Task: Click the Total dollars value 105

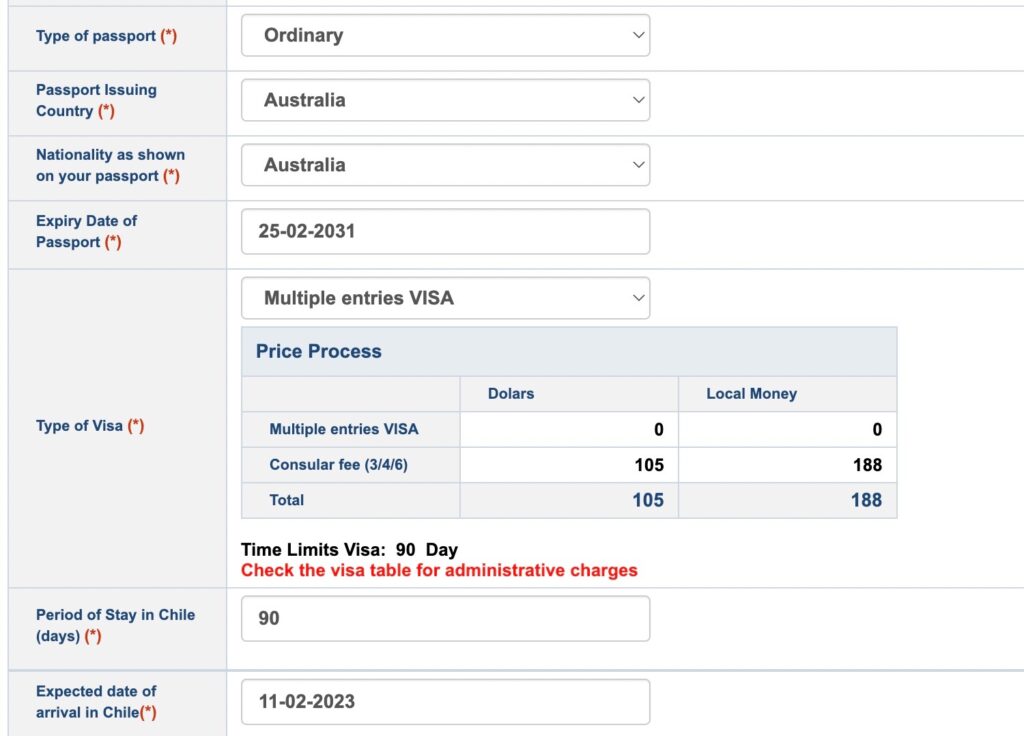Action: point(648,500)
